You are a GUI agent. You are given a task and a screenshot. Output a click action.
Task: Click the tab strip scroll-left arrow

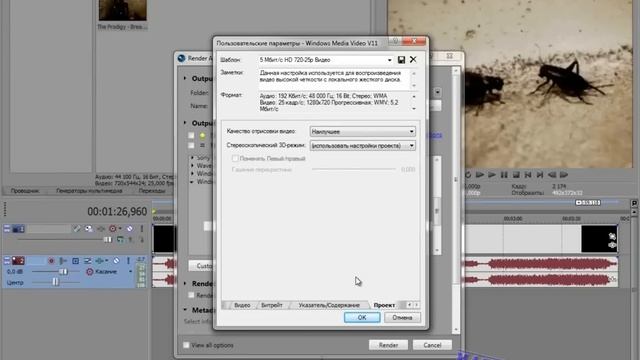pos(409,305)
